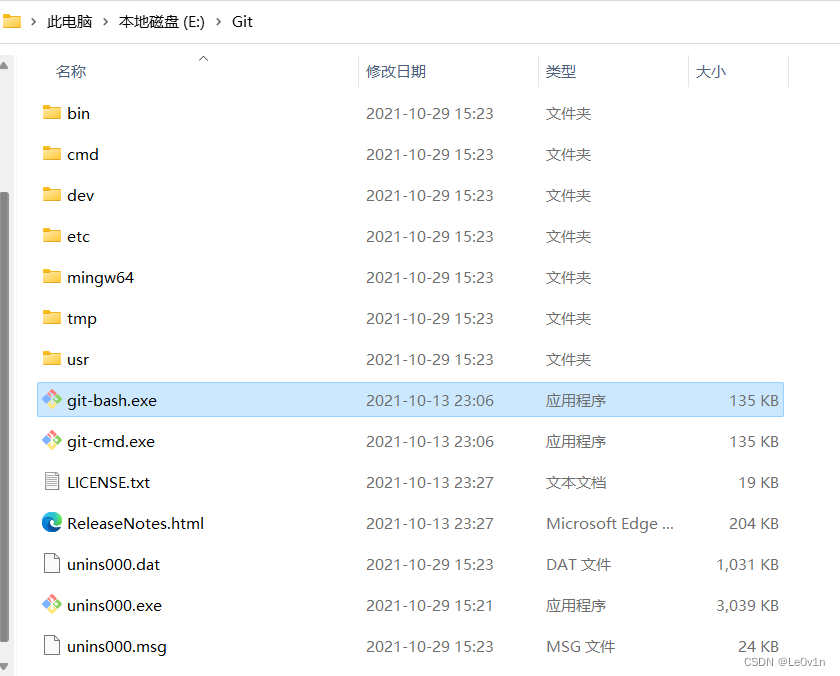Image resolution: width=840 pixels, height=676 pixels.
Task: Select the ReleaseNotes.html file name
Action: (136, 523)
